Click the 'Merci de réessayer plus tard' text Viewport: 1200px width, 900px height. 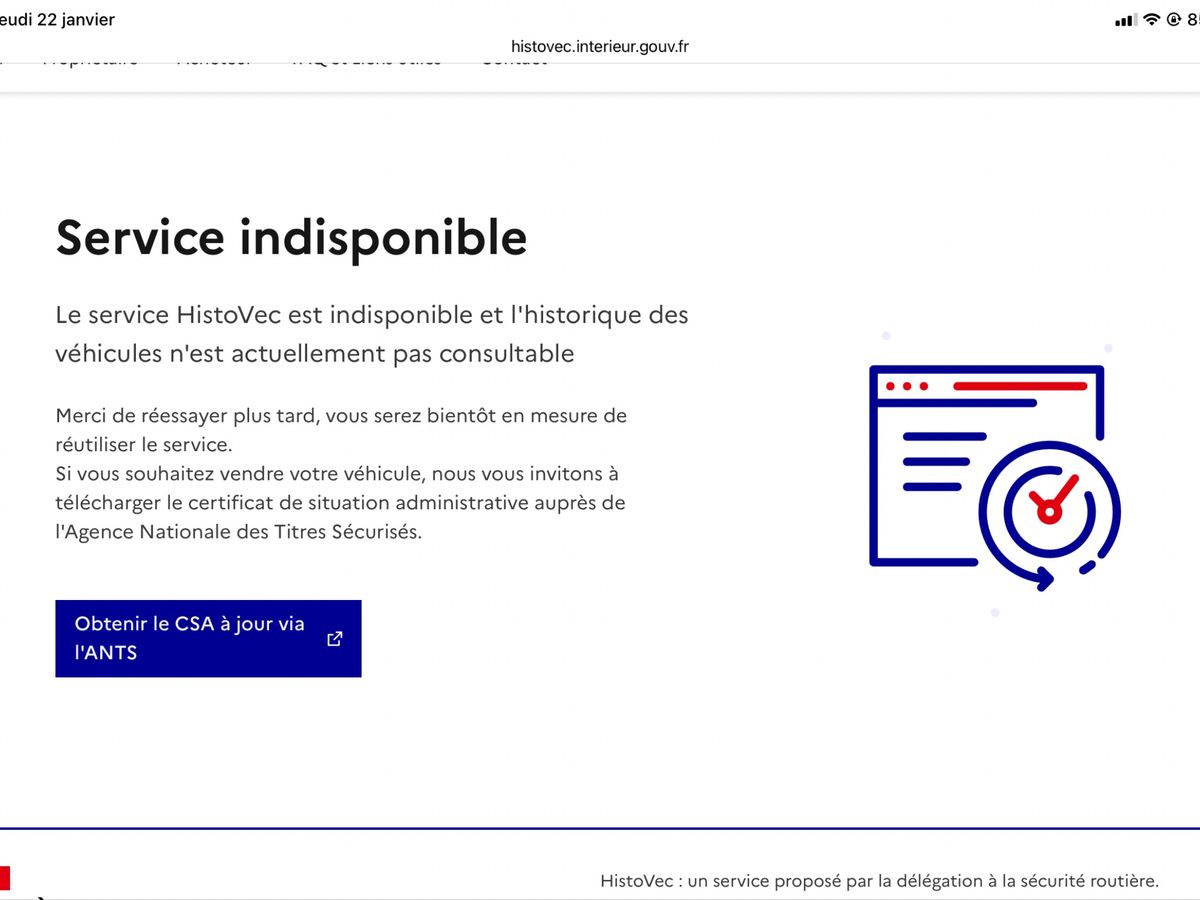341,429
